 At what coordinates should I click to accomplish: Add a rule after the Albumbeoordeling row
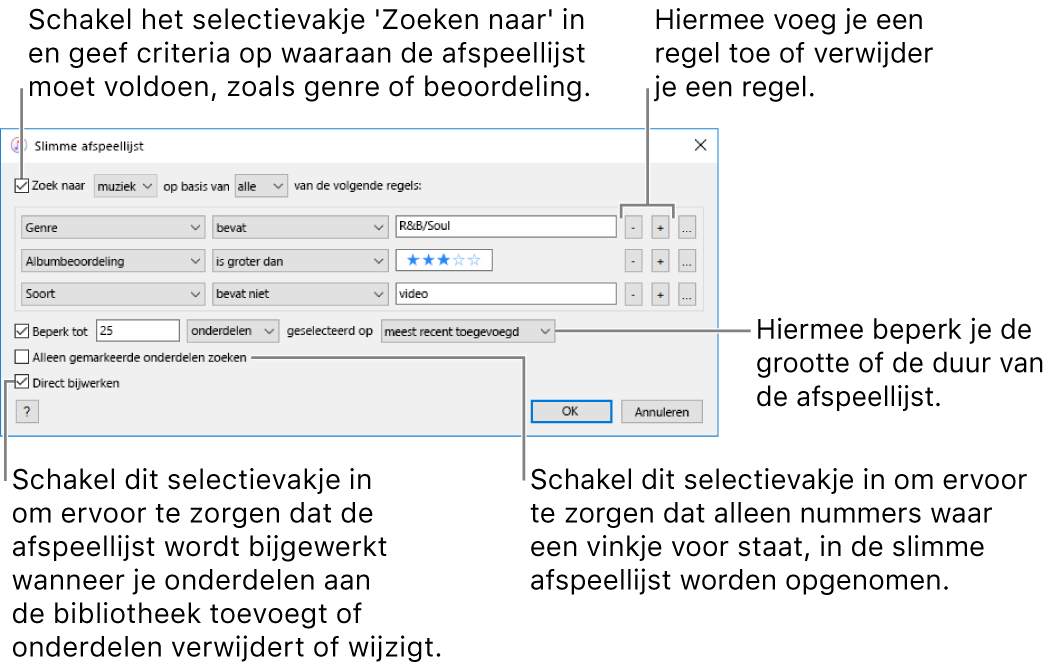point(660,261)
